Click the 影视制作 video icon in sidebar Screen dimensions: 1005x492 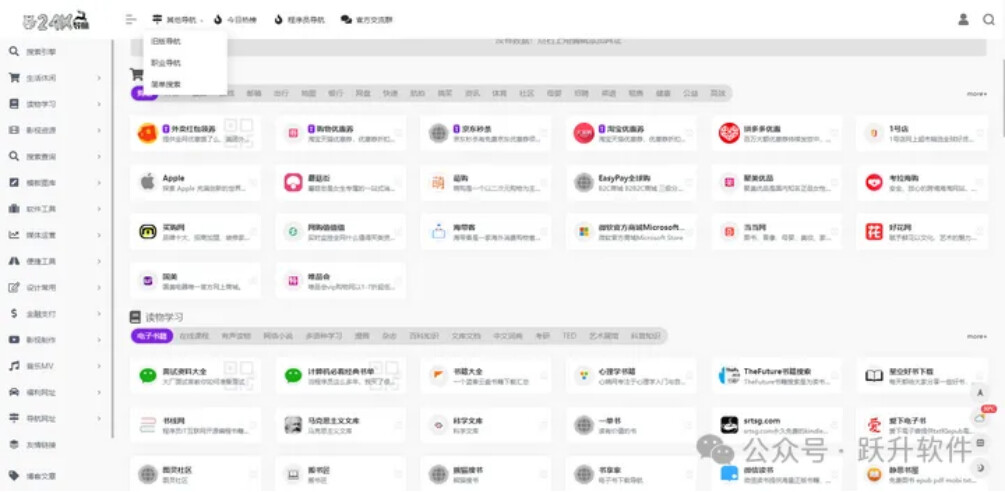(13, 340)
